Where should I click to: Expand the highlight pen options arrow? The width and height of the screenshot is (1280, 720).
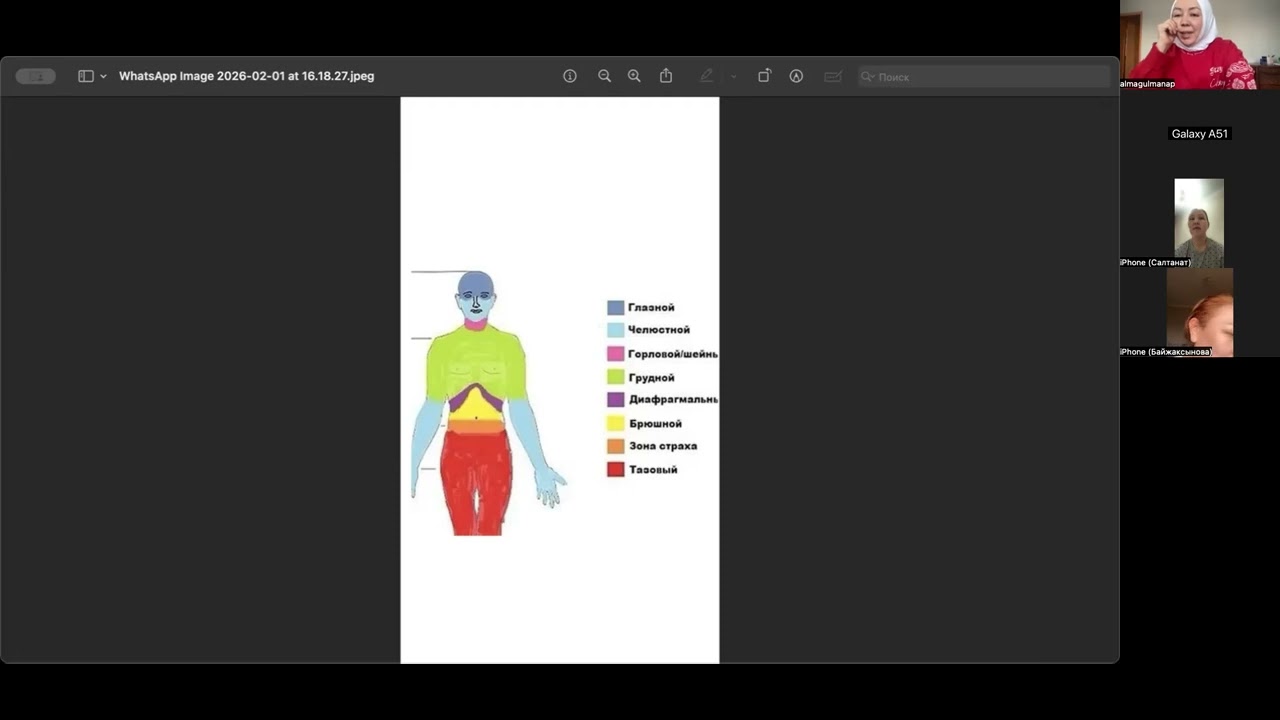[x=733, y=76]
